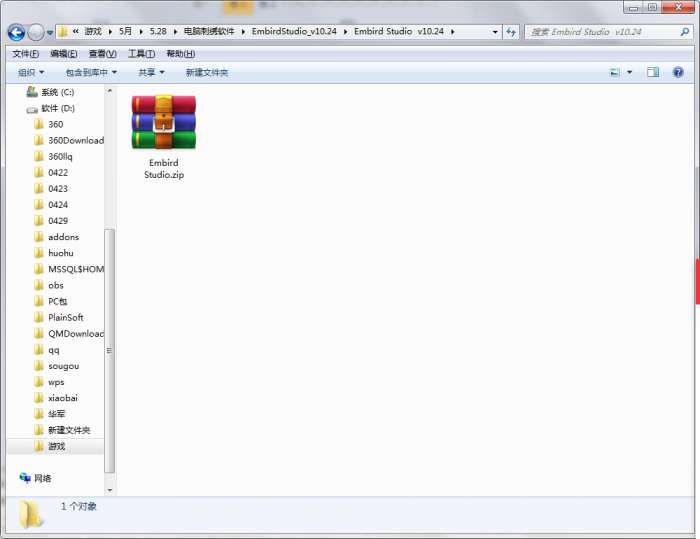Viewport: 700px width, 539px height.
Task: Click the sidebar scrollbar down arrow
Action: click(x=110, y=490)
